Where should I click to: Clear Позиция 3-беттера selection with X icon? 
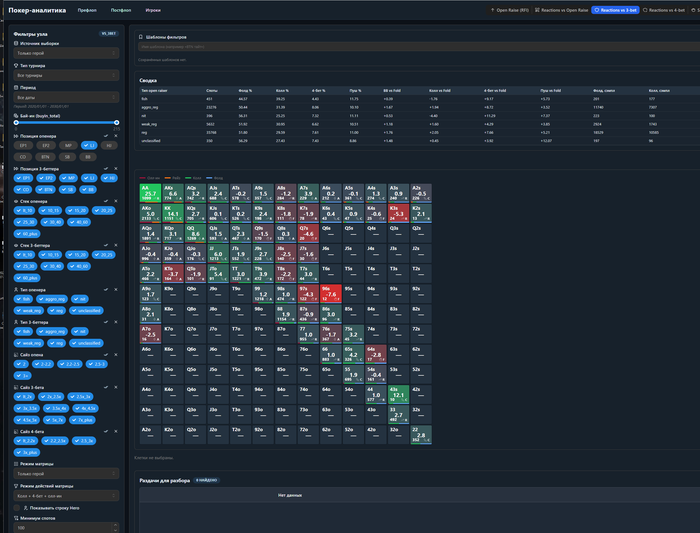click(116, 169)
